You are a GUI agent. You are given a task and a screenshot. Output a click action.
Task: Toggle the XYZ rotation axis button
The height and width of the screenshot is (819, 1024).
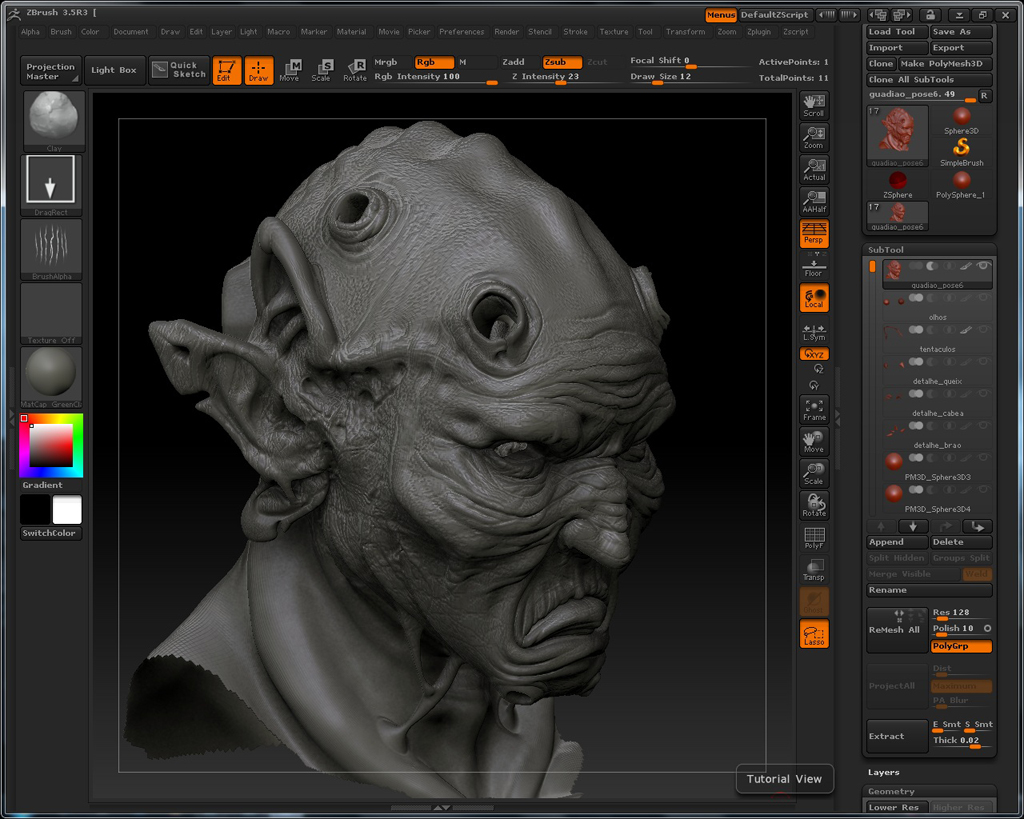[814, 354]
